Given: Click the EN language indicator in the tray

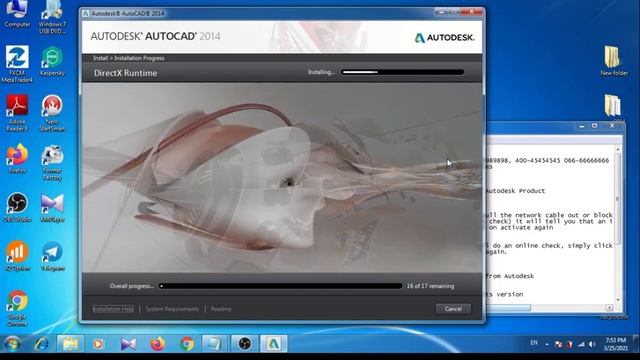Looking at the screenshot, I should 534,343.
